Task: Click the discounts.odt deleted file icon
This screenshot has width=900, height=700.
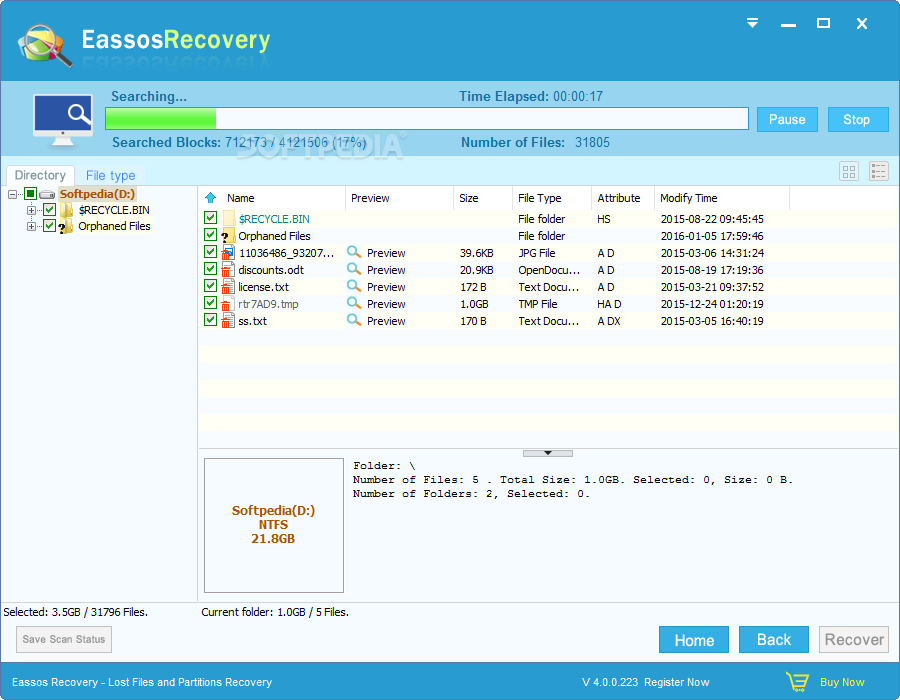Action: coord(228,270)
